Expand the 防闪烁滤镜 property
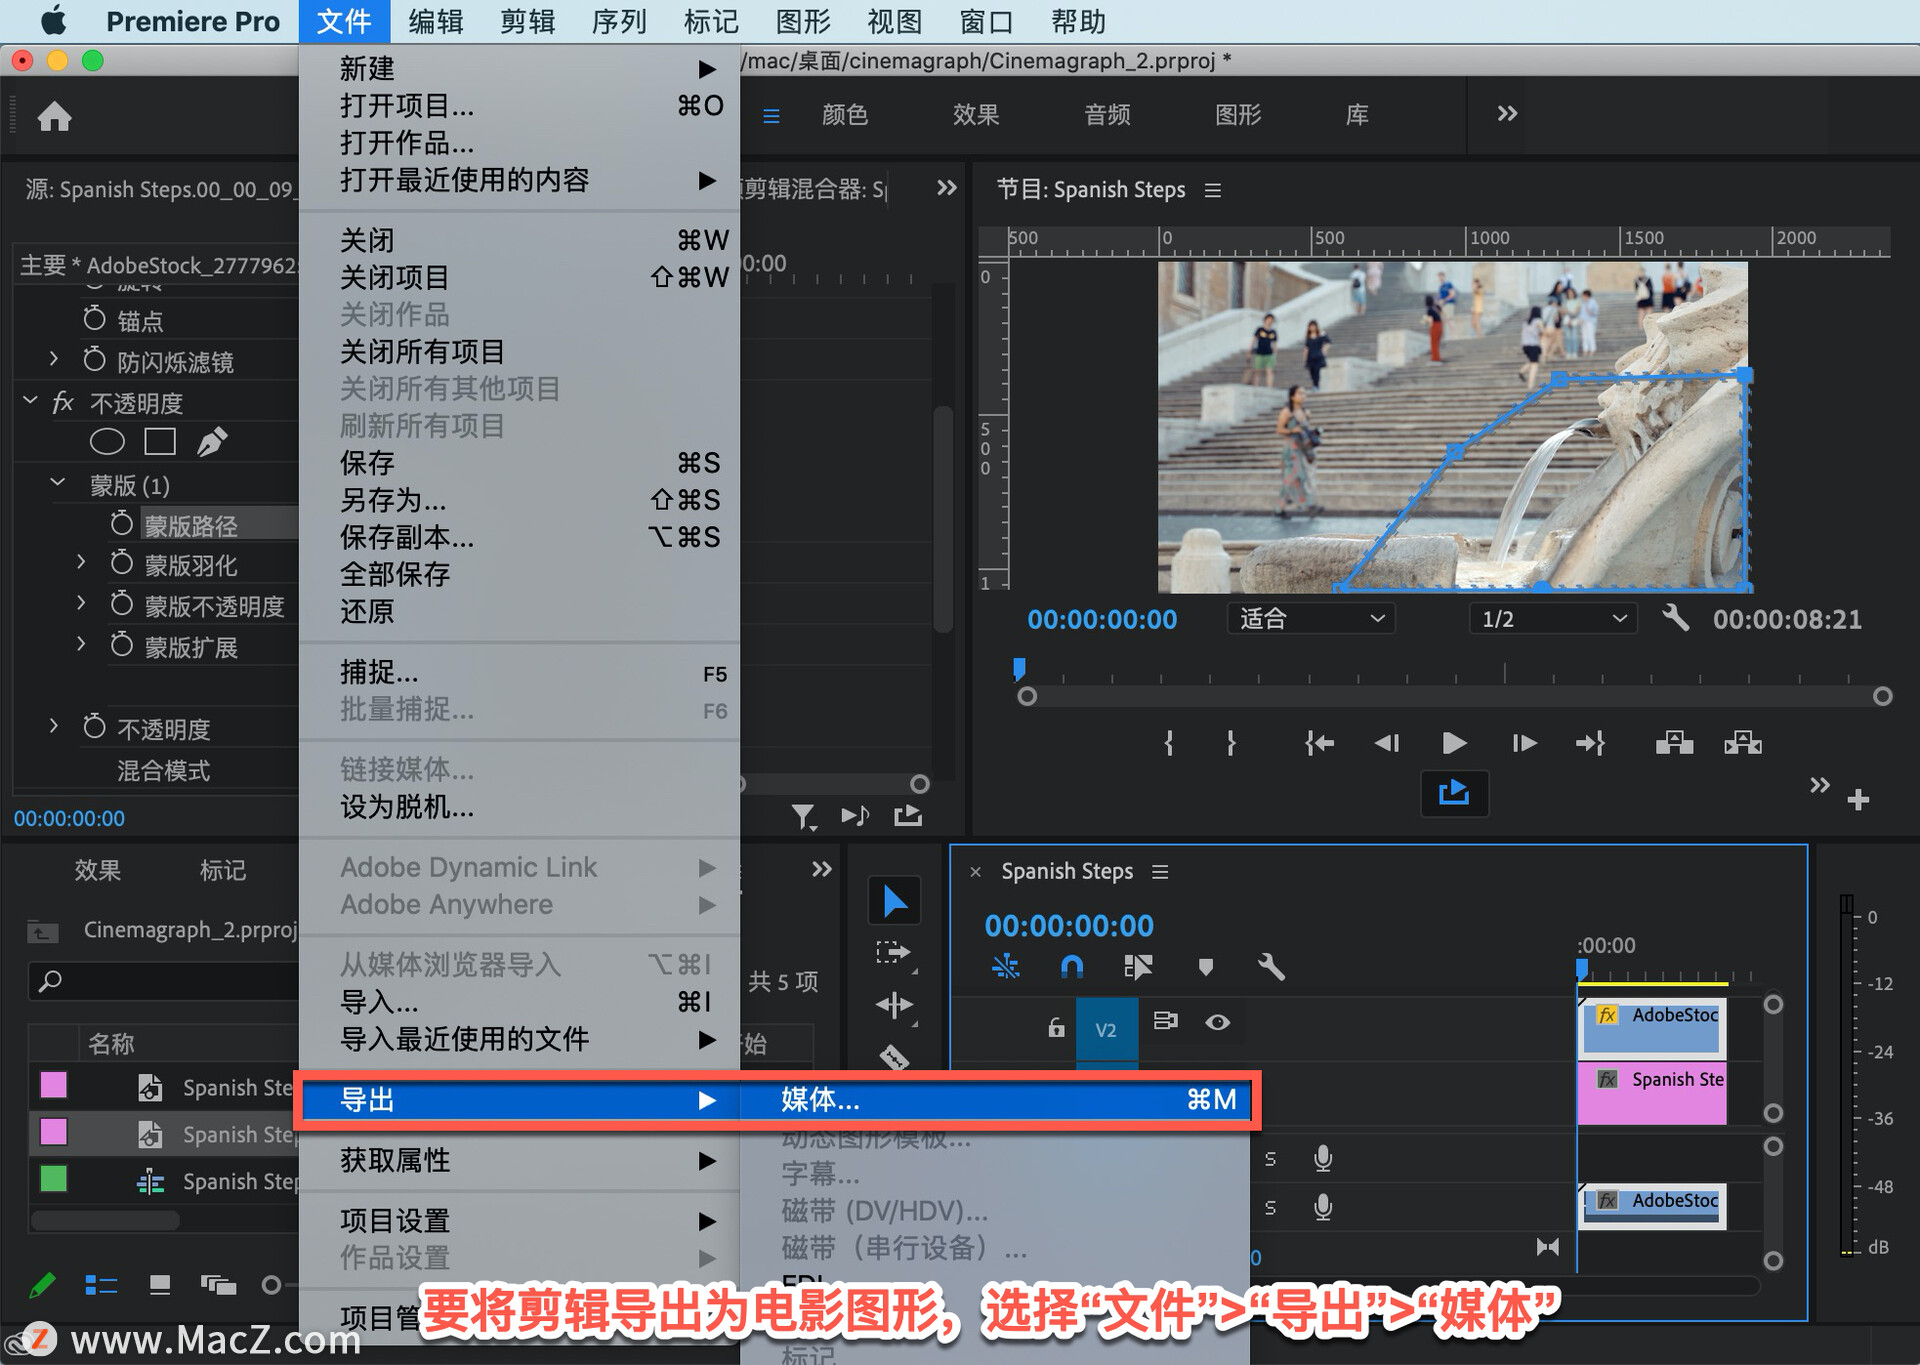Image resolution: width=1920 pixels, height=1365 pixels. (54, 359)
